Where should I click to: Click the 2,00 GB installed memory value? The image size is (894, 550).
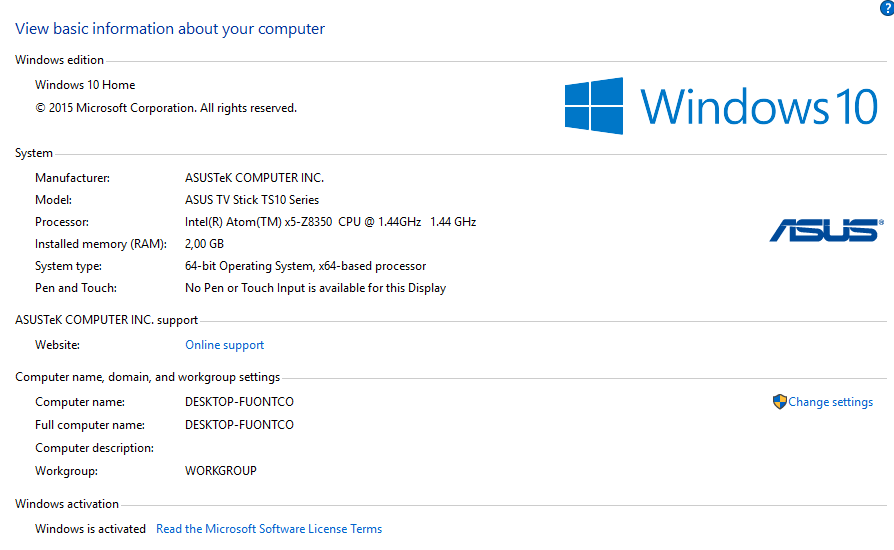tap(204, 244)
